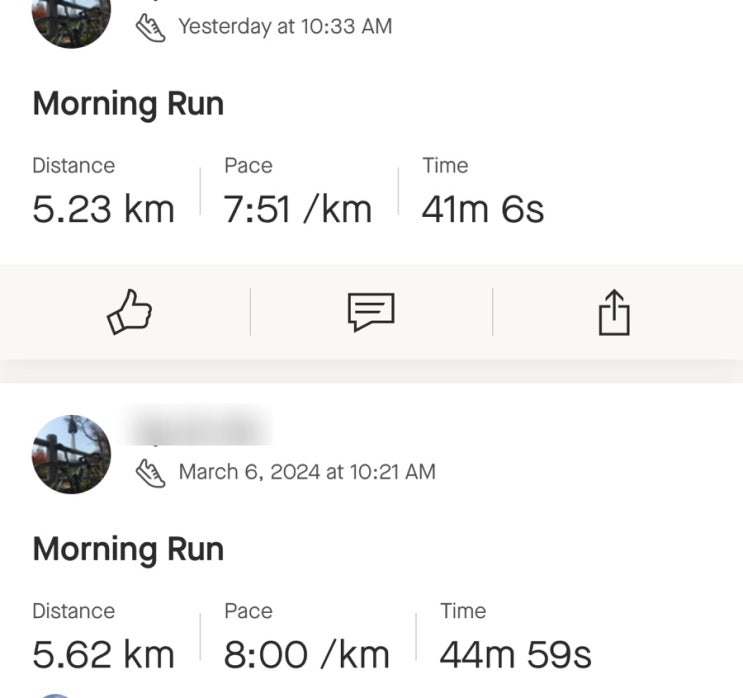The height and width of the screenshot is (698, 743).
Task: Open profile photo on yesterday's activity
Action: (71, 20)
